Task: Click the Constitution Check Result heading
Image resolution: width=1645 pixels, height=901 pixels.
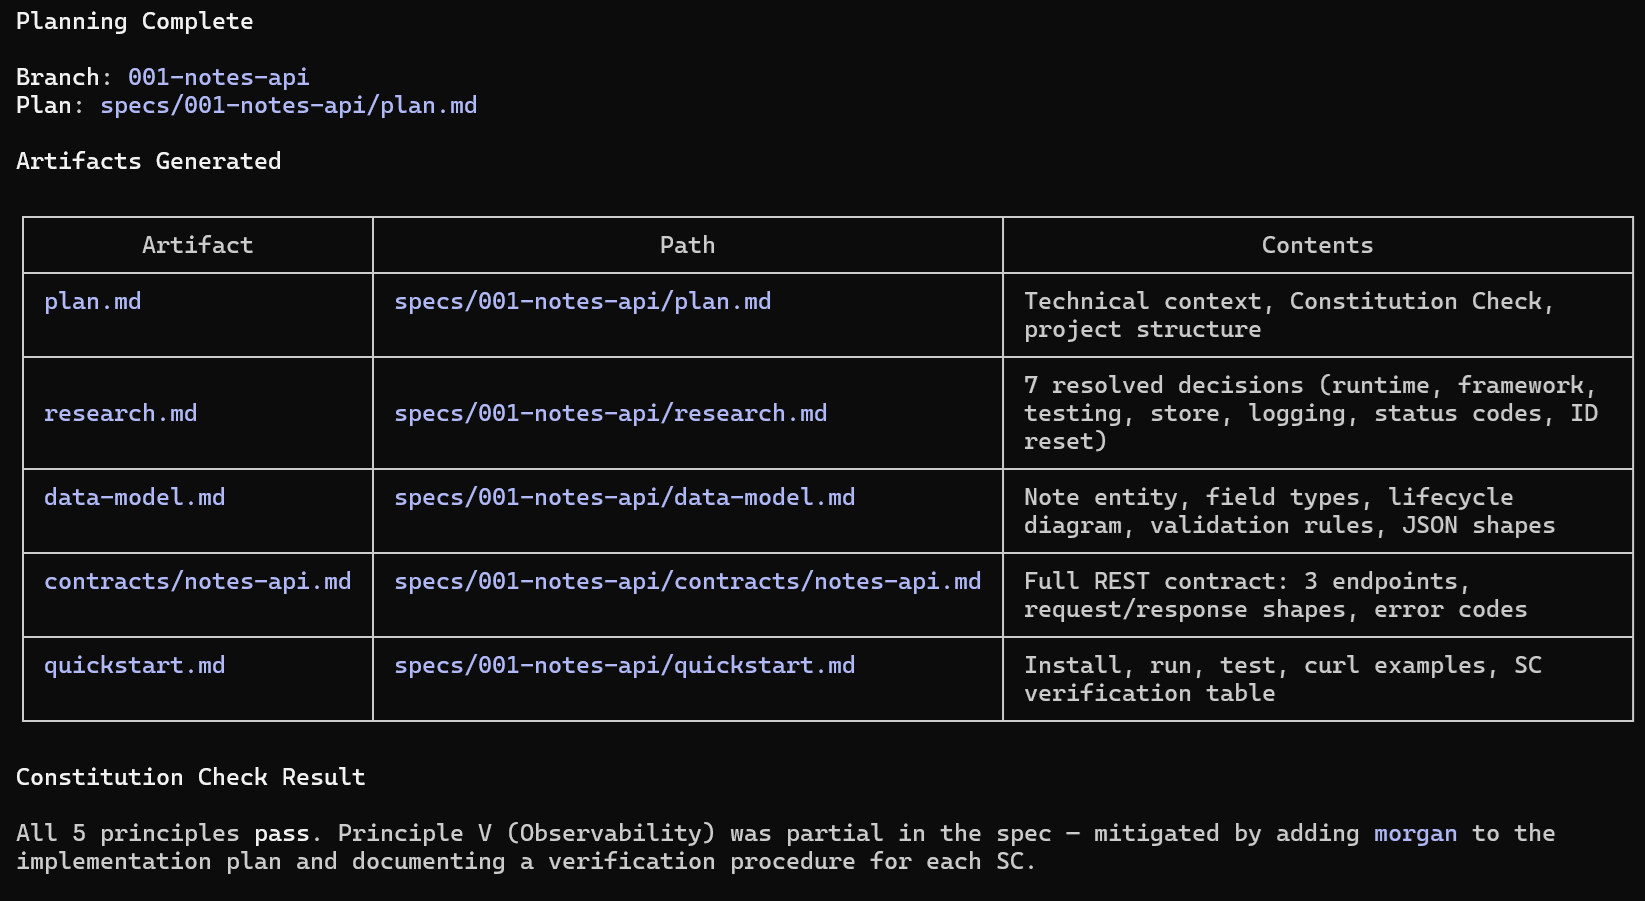Action: (x=190, y=777)
